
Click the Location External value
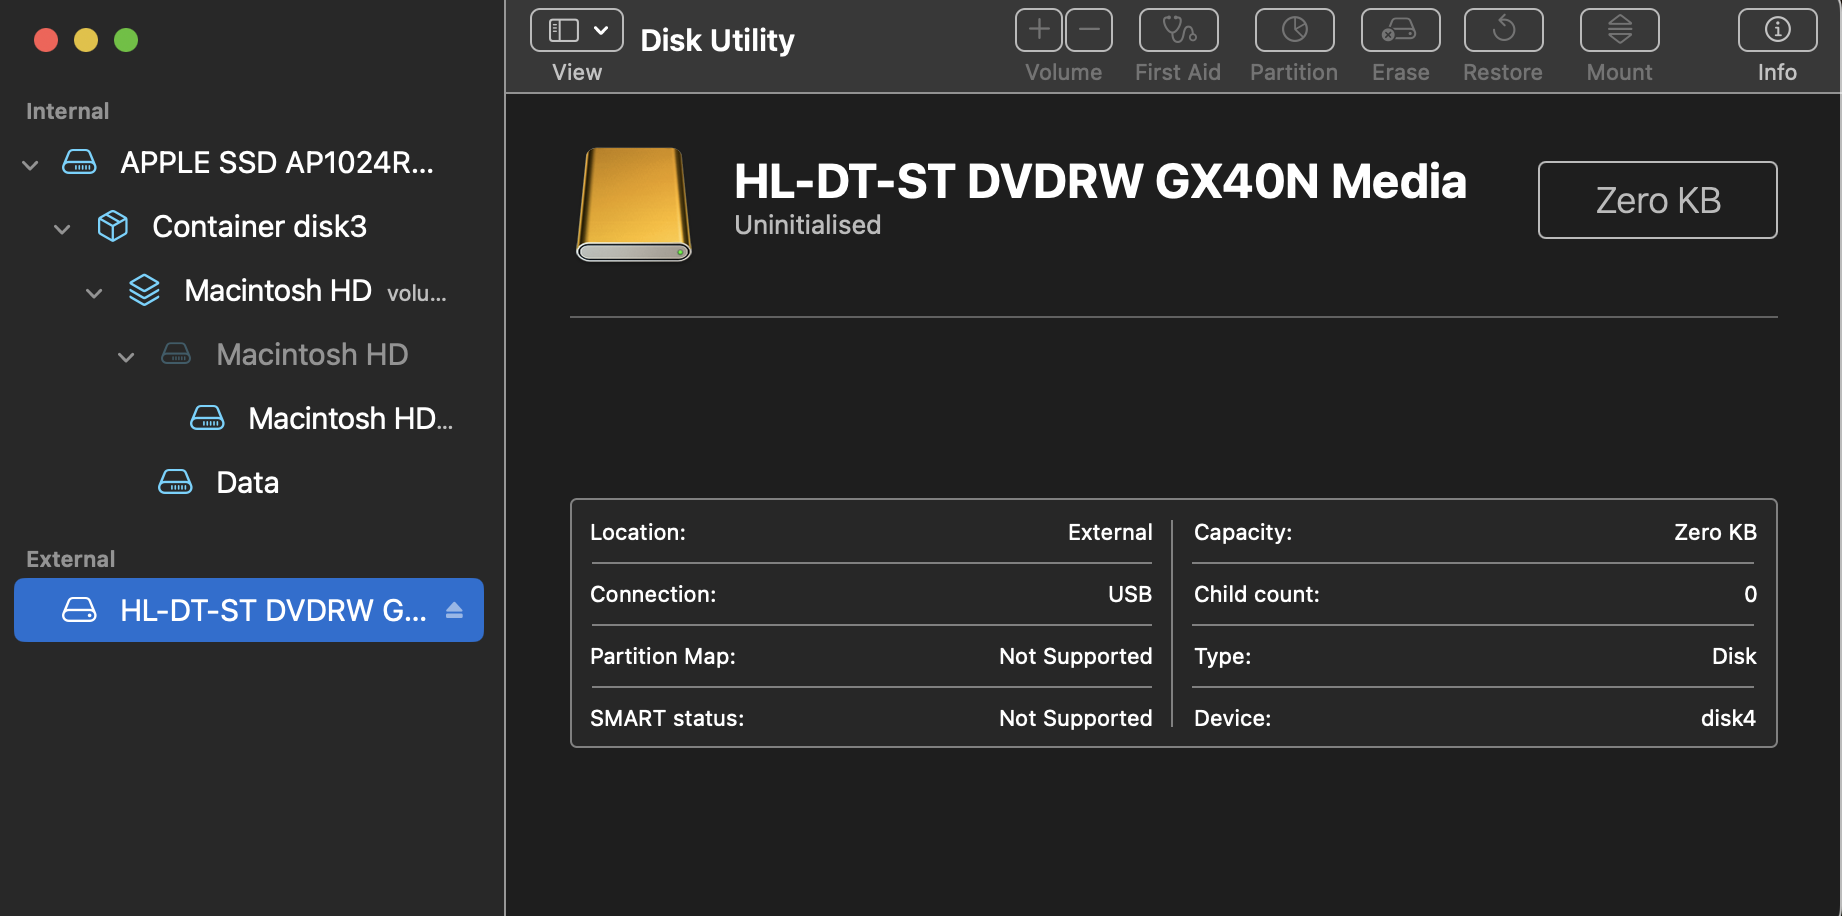pos(1110,532)
